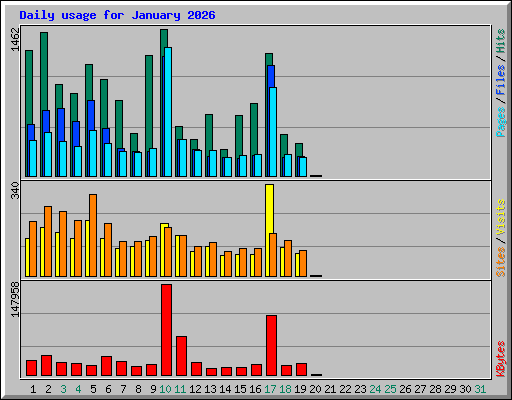This screenshot has width=512, height=400.
Task: Click the cyan Pages bar for day 17
Action: point(273,132)
